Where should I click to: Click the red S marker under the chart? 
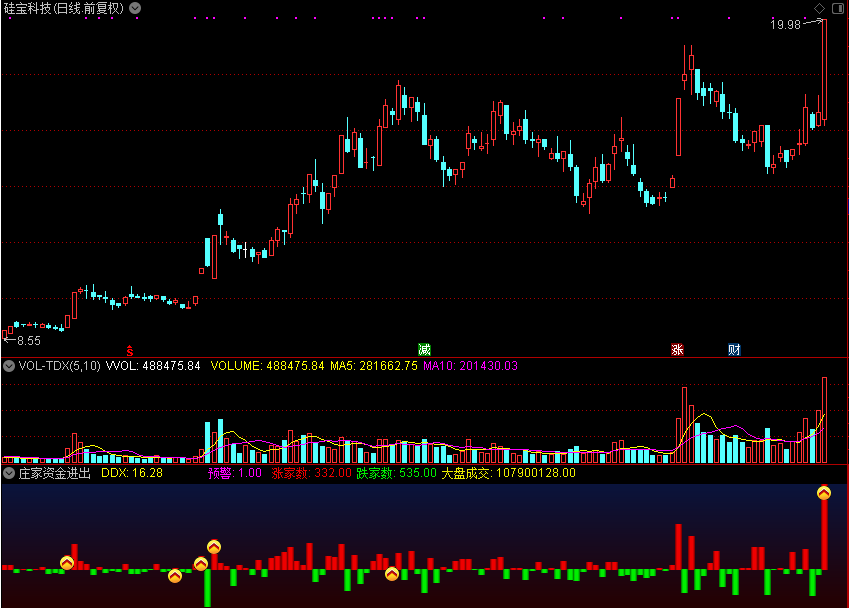tap(129, 350)
